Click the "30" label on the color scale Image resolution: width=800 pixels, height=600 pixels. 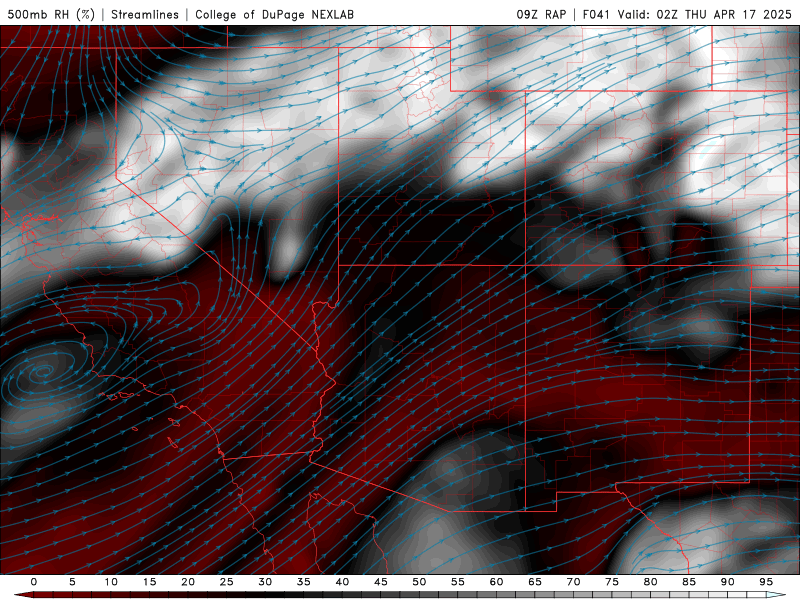pyautogui.click(x=265, y=582)
